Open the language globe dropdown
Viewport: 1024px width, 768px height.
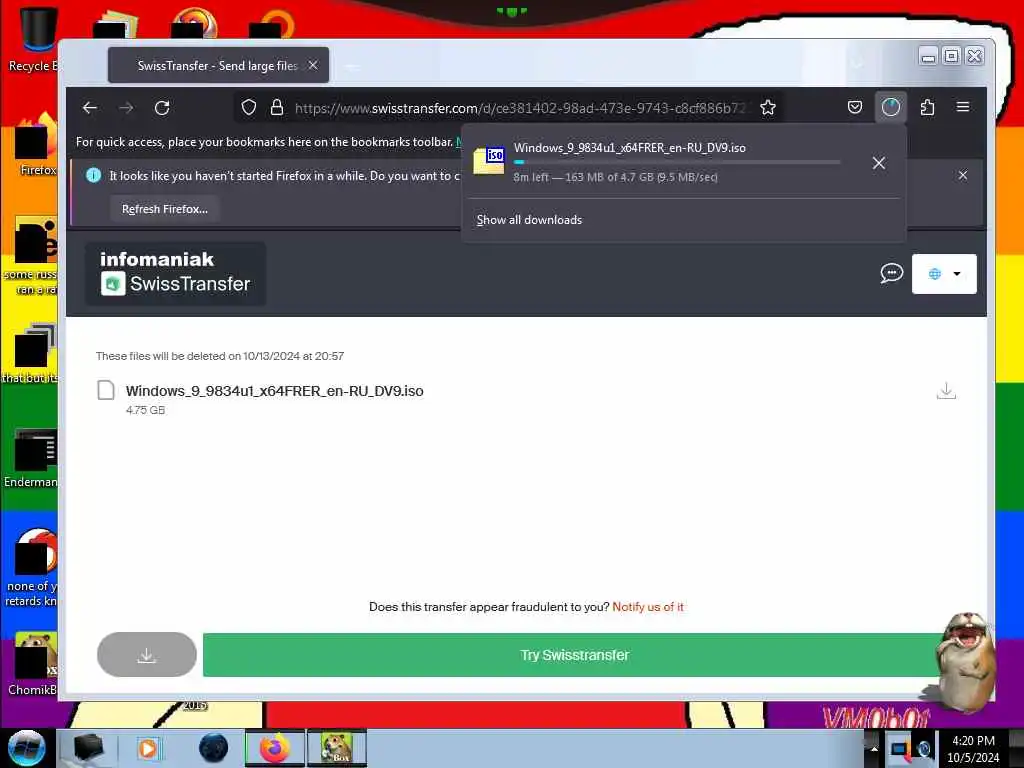point(944,274)
